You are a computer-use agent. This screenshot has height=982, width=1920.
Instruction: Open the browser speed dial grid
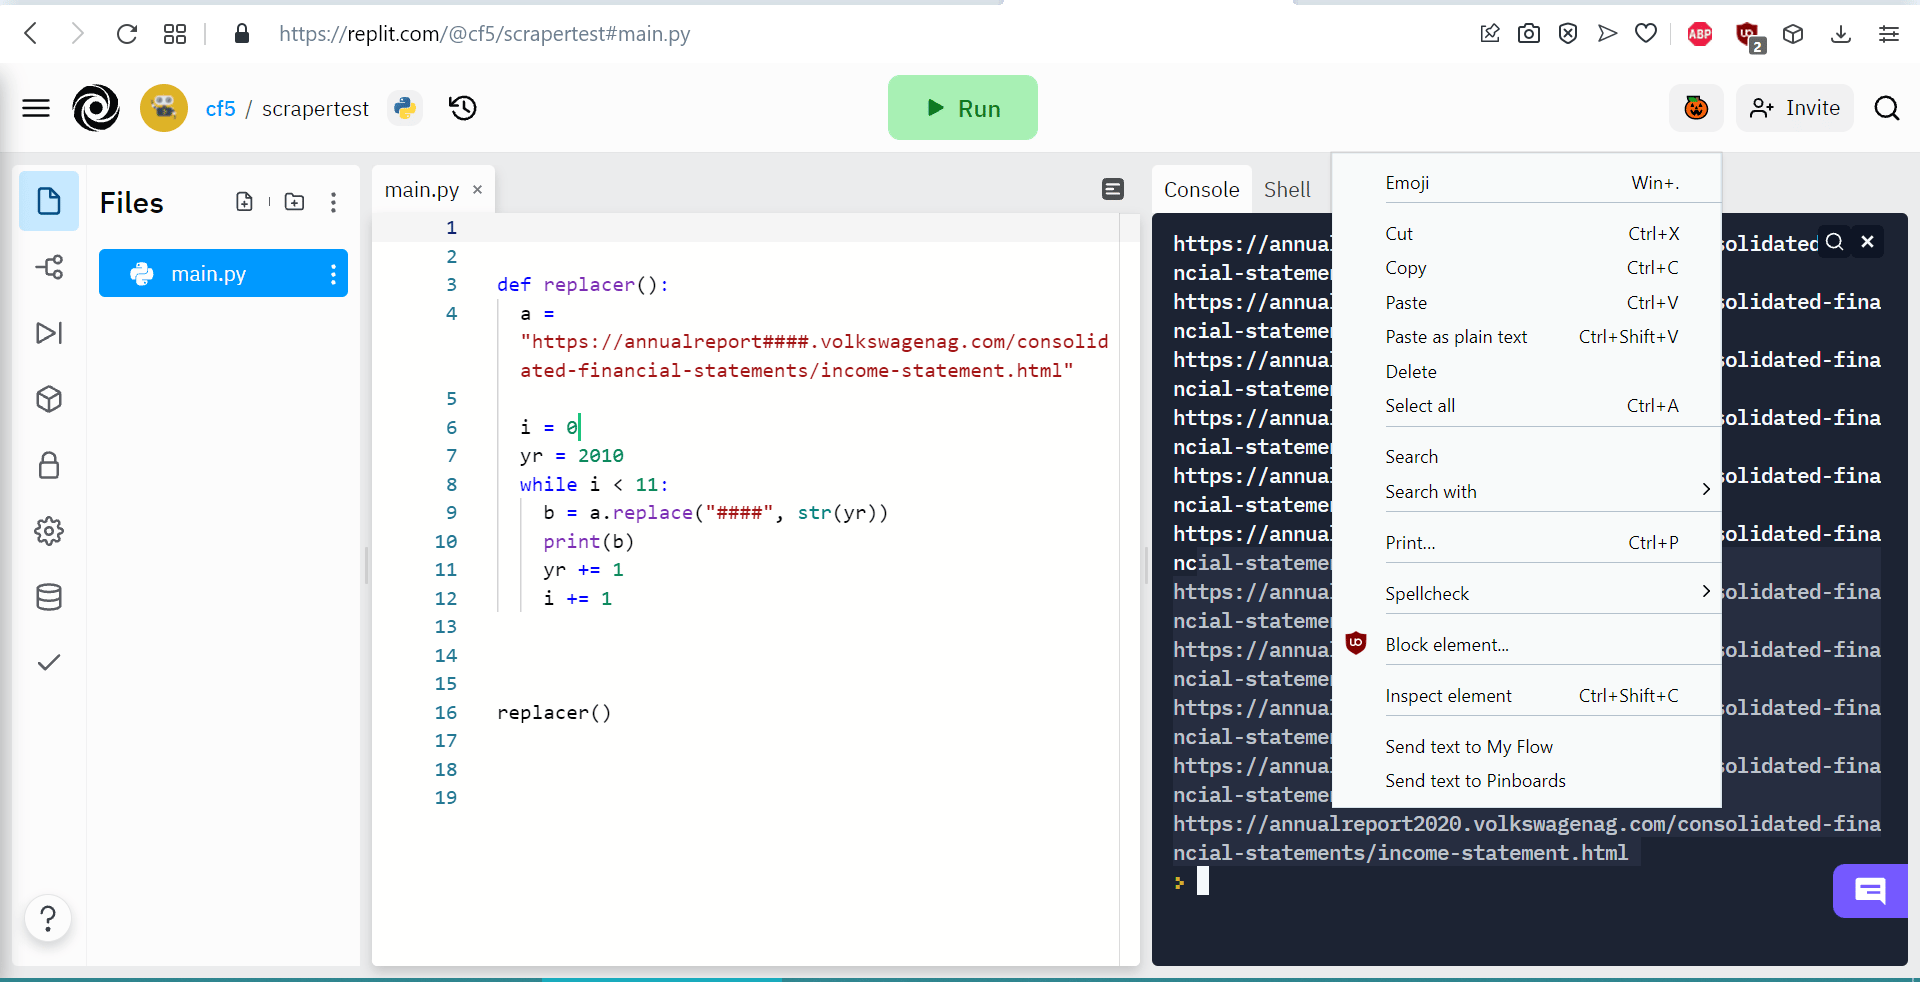175,34
